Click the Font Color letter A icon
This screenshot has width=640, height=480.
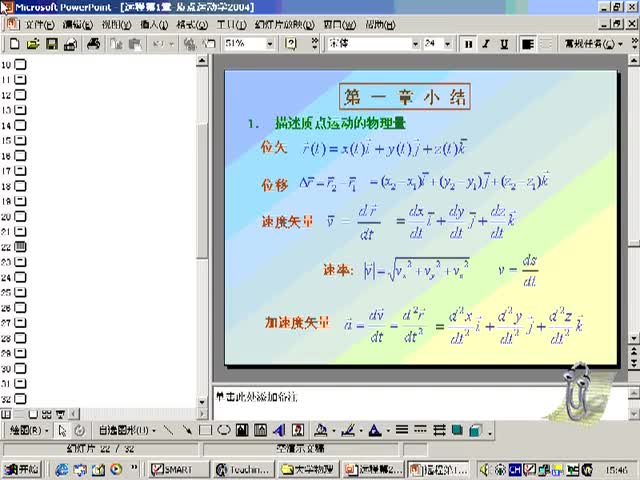[375, 430]
